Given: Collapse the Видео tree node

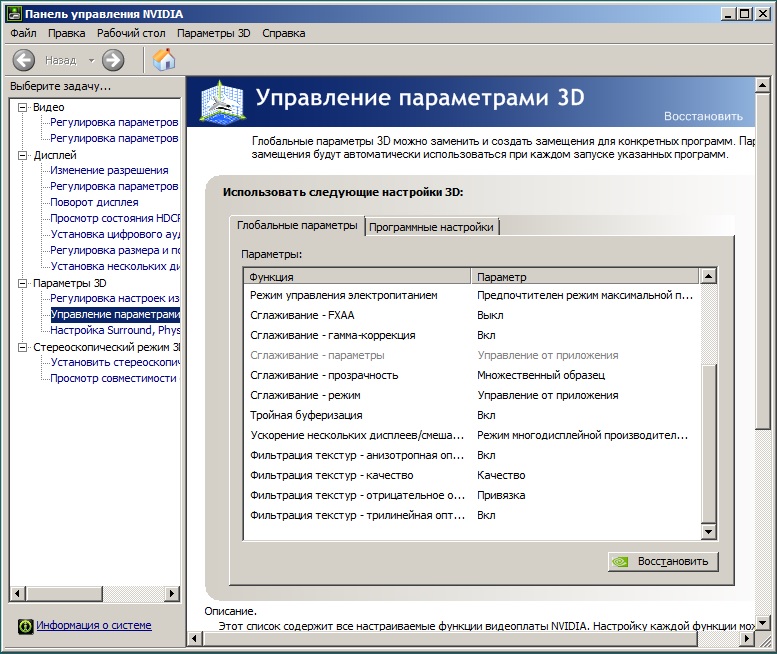Looking at the screenshot, I should 22,107.
